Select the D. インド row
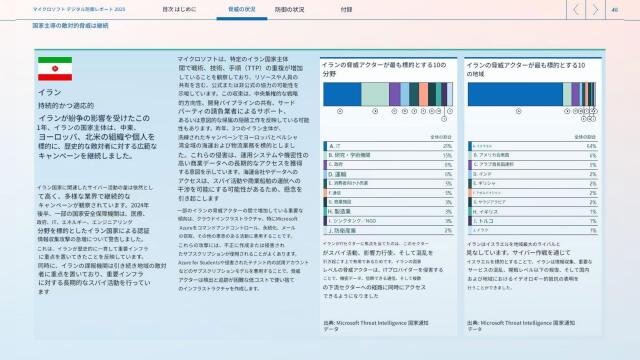640x360 pixels. pos(533,174)
